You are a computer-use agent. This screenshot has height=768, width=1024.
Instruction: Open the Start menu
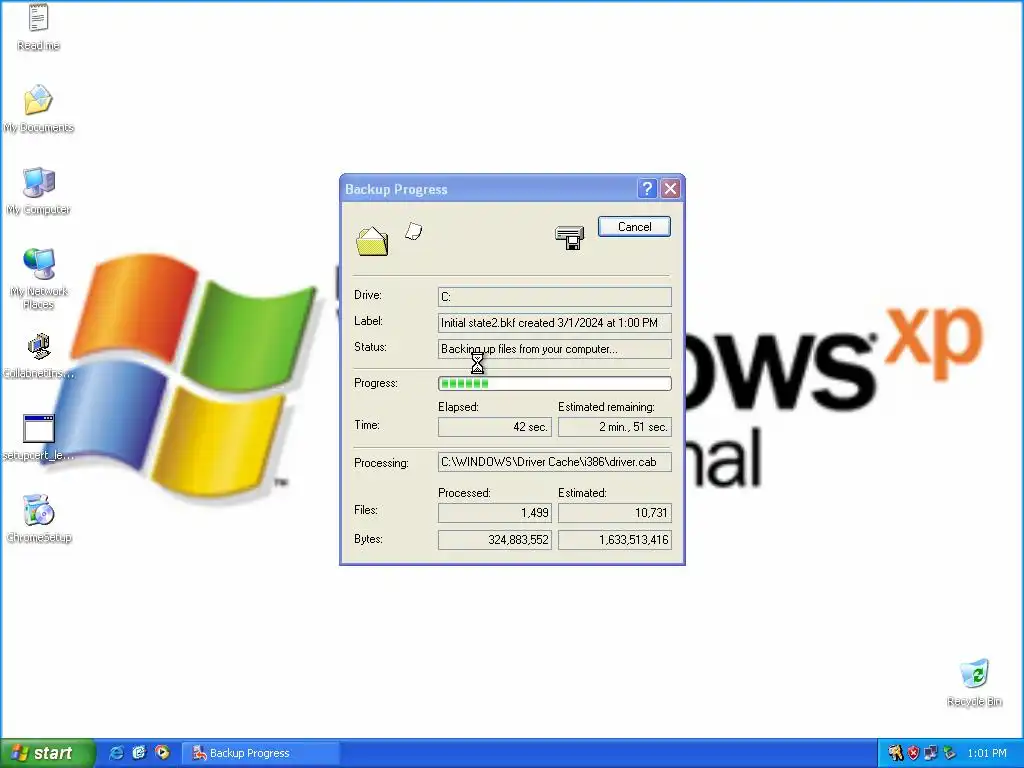coord(47,753)
